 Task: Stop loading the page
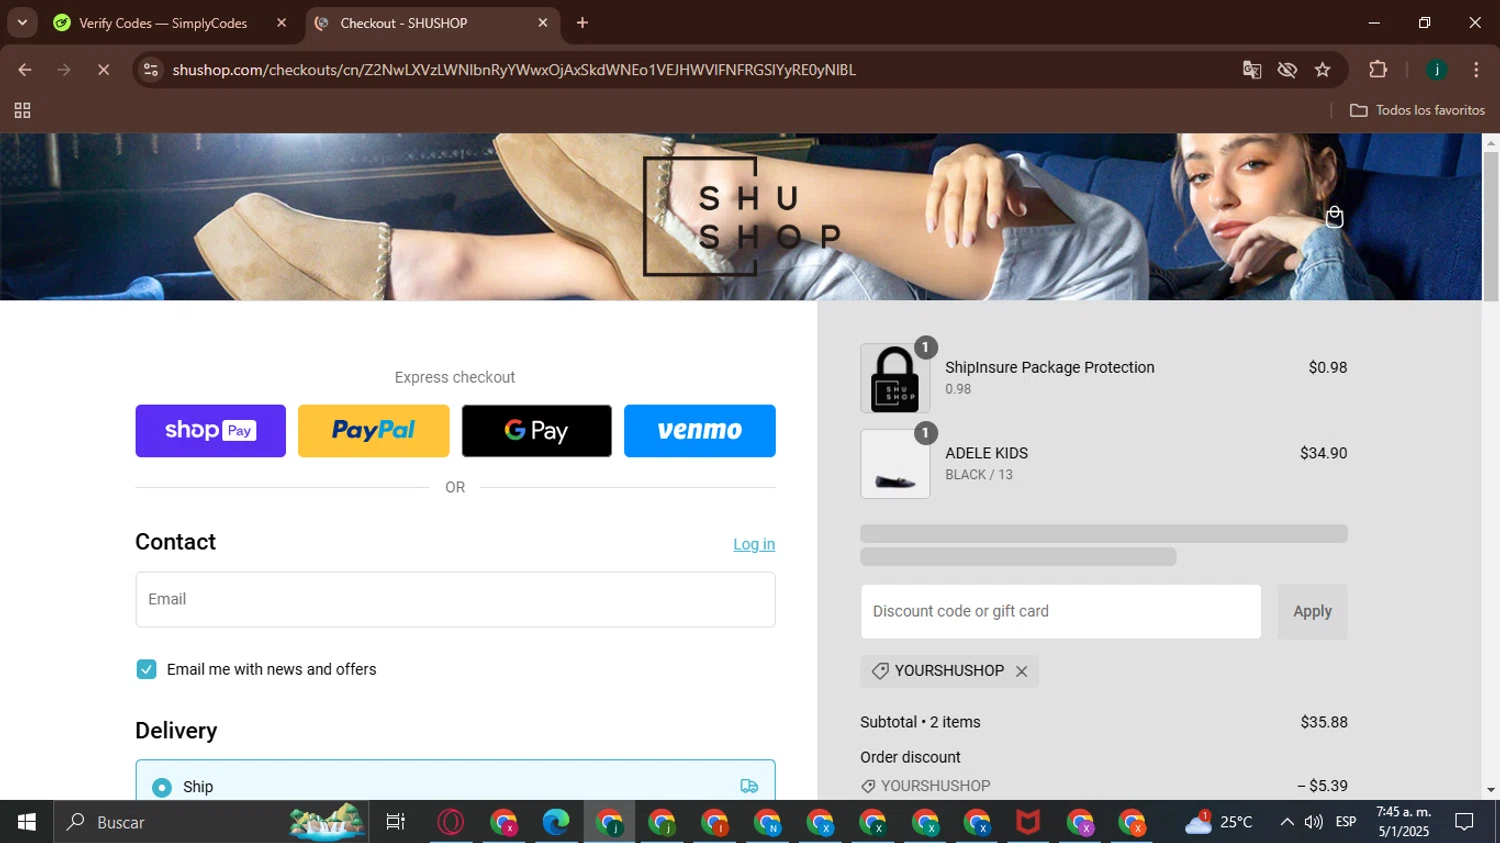[x=103, y=70]
